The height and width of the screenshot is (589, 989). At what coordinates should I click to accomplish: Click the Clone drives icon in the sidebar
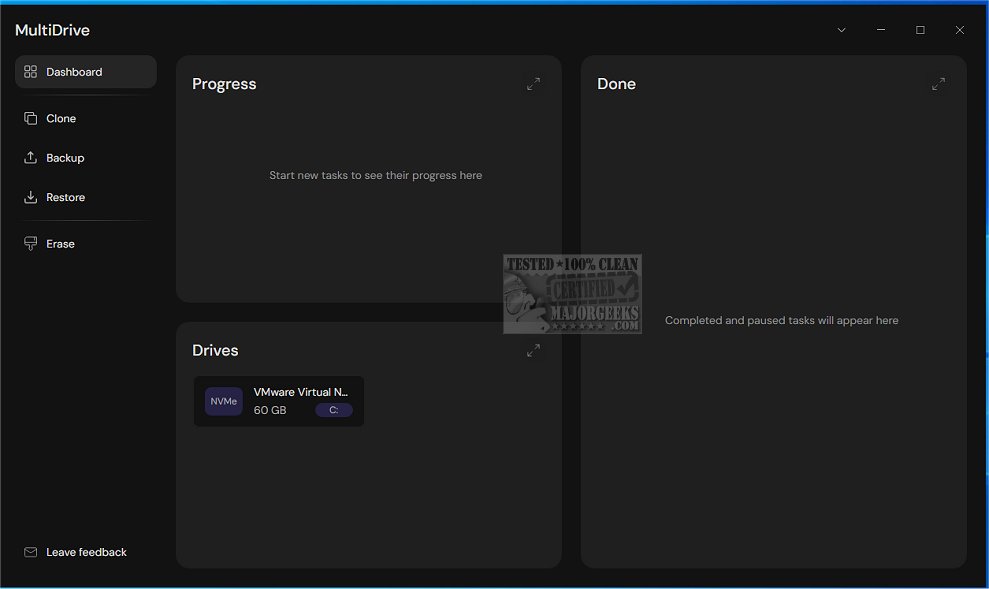(x=30, y=118)
